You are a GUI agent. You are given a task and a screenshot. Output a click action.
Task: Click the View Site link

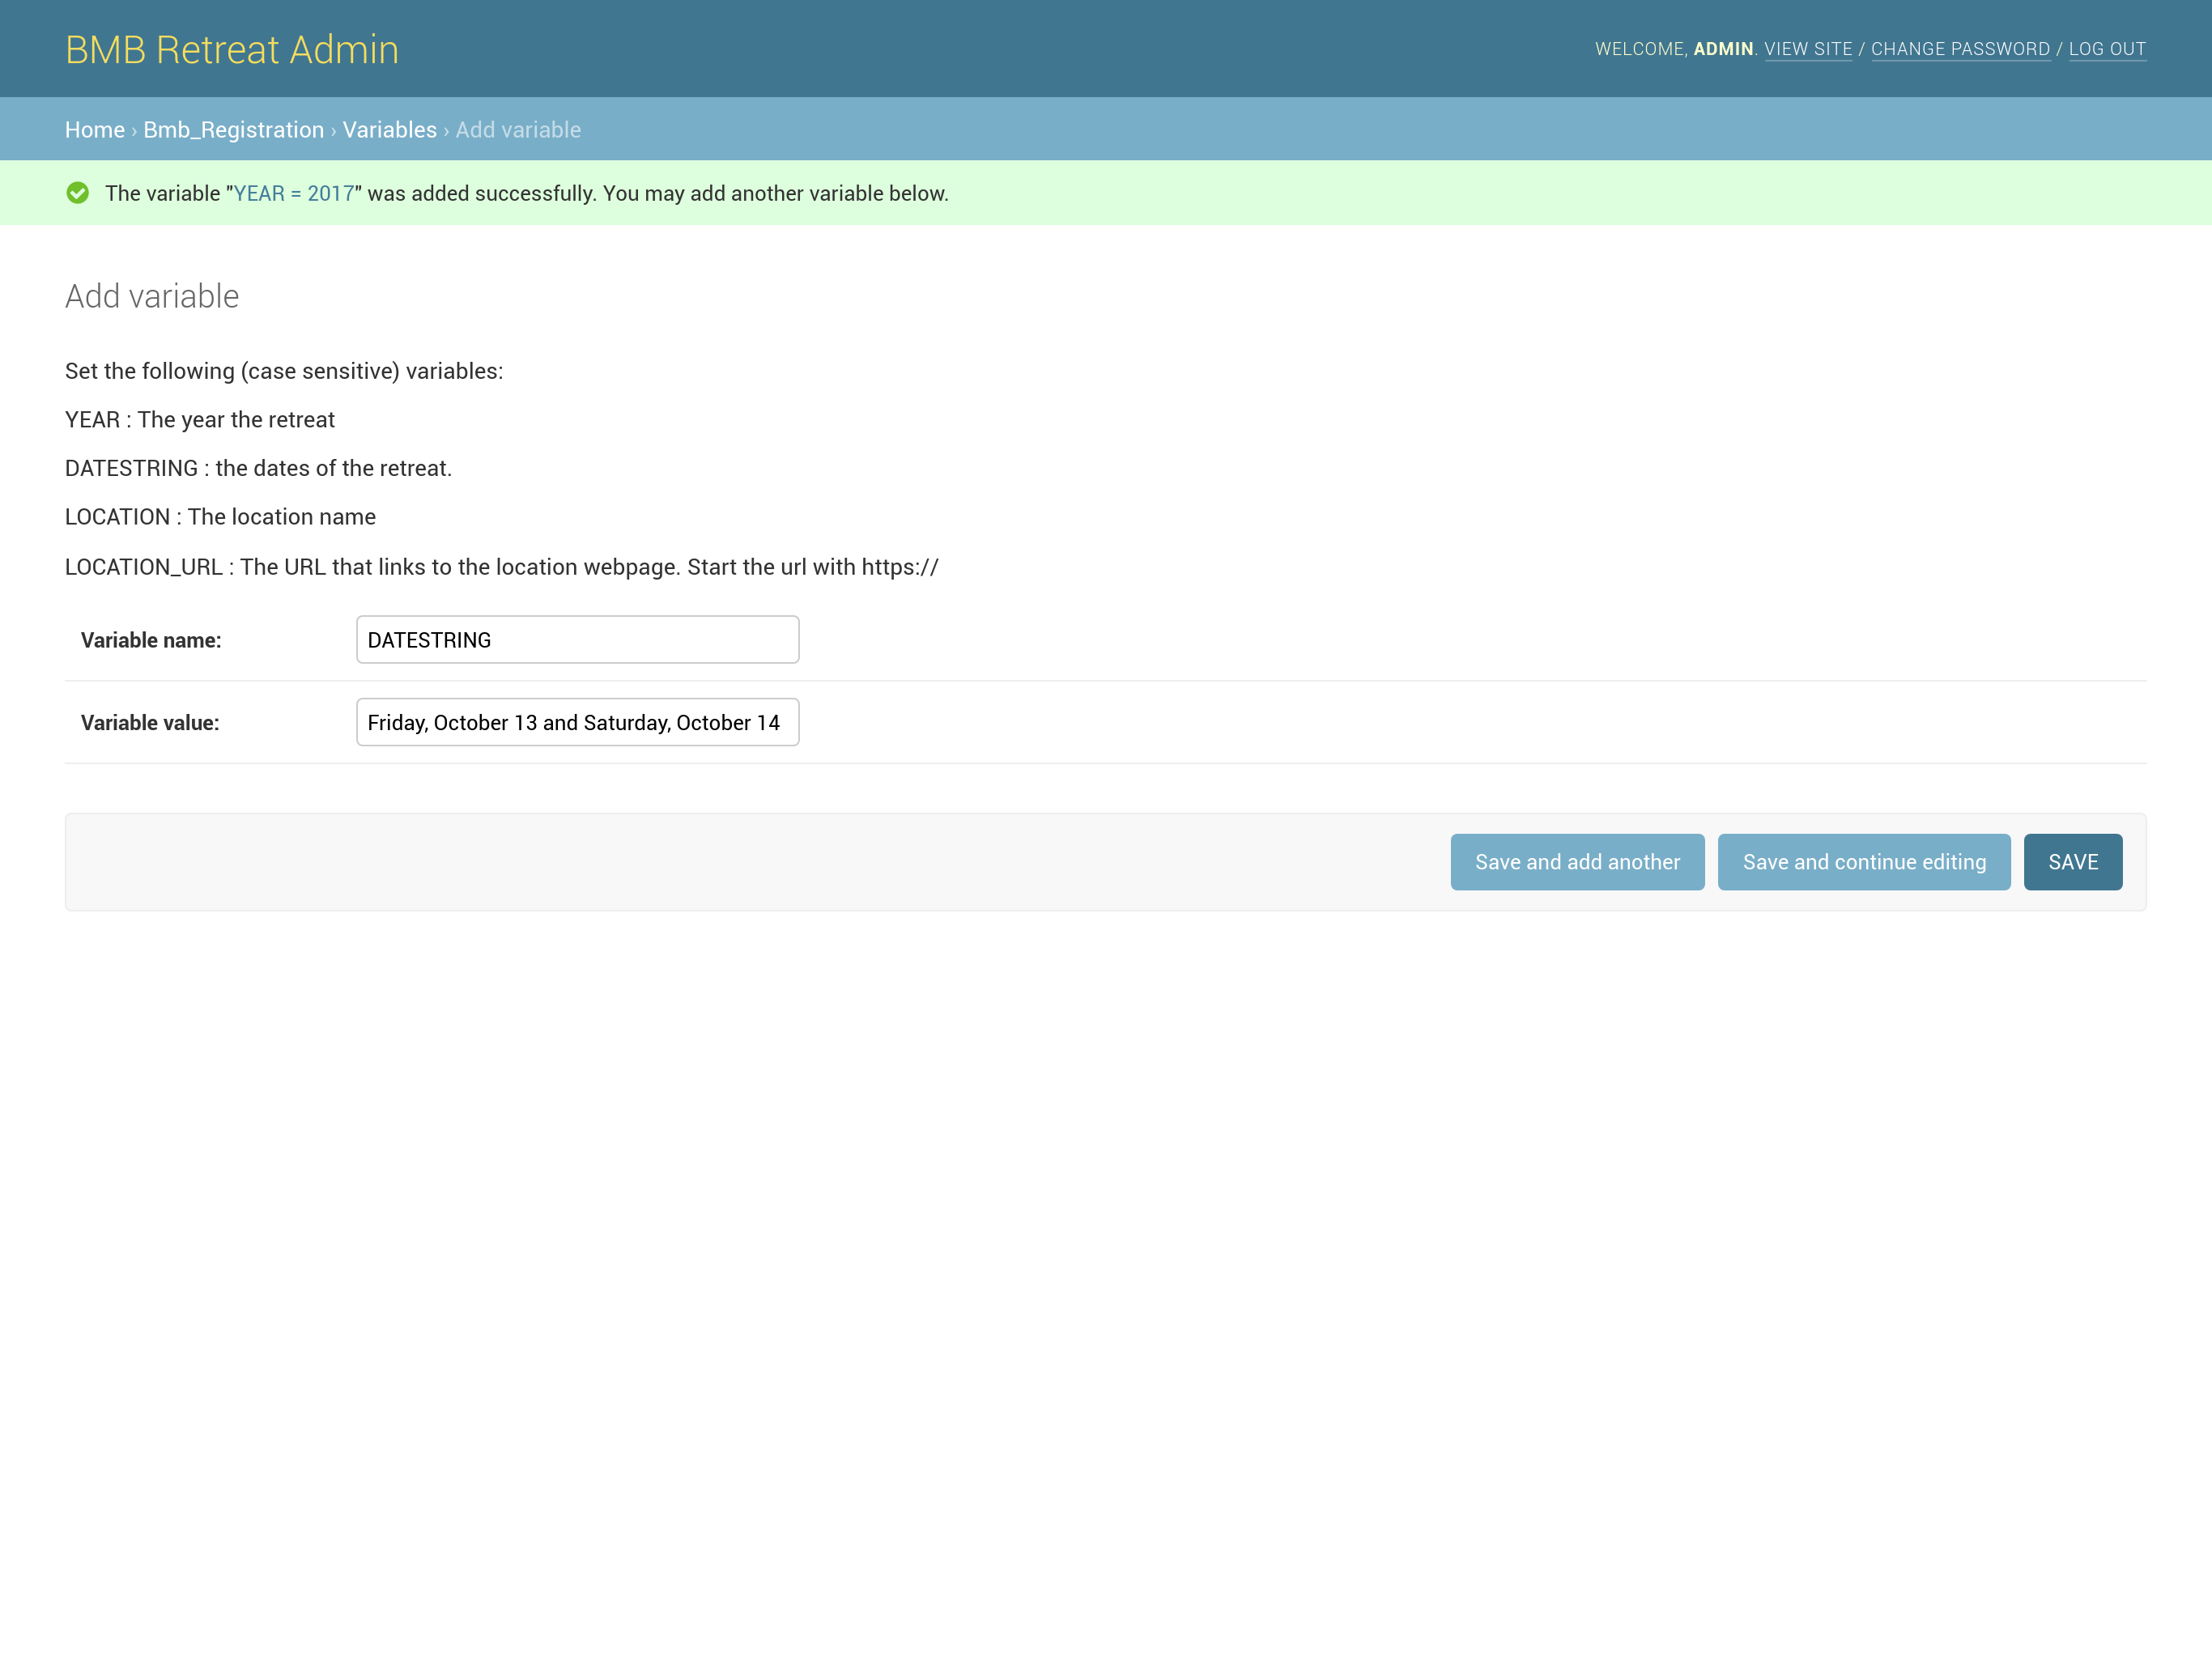click(1807, 49)
